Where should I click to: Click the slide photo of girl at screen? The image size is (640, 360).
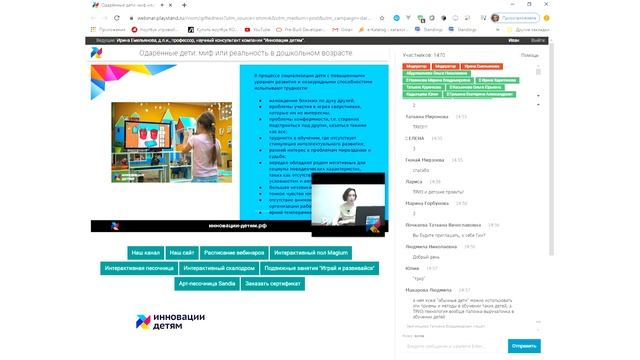tap(172, 142)
